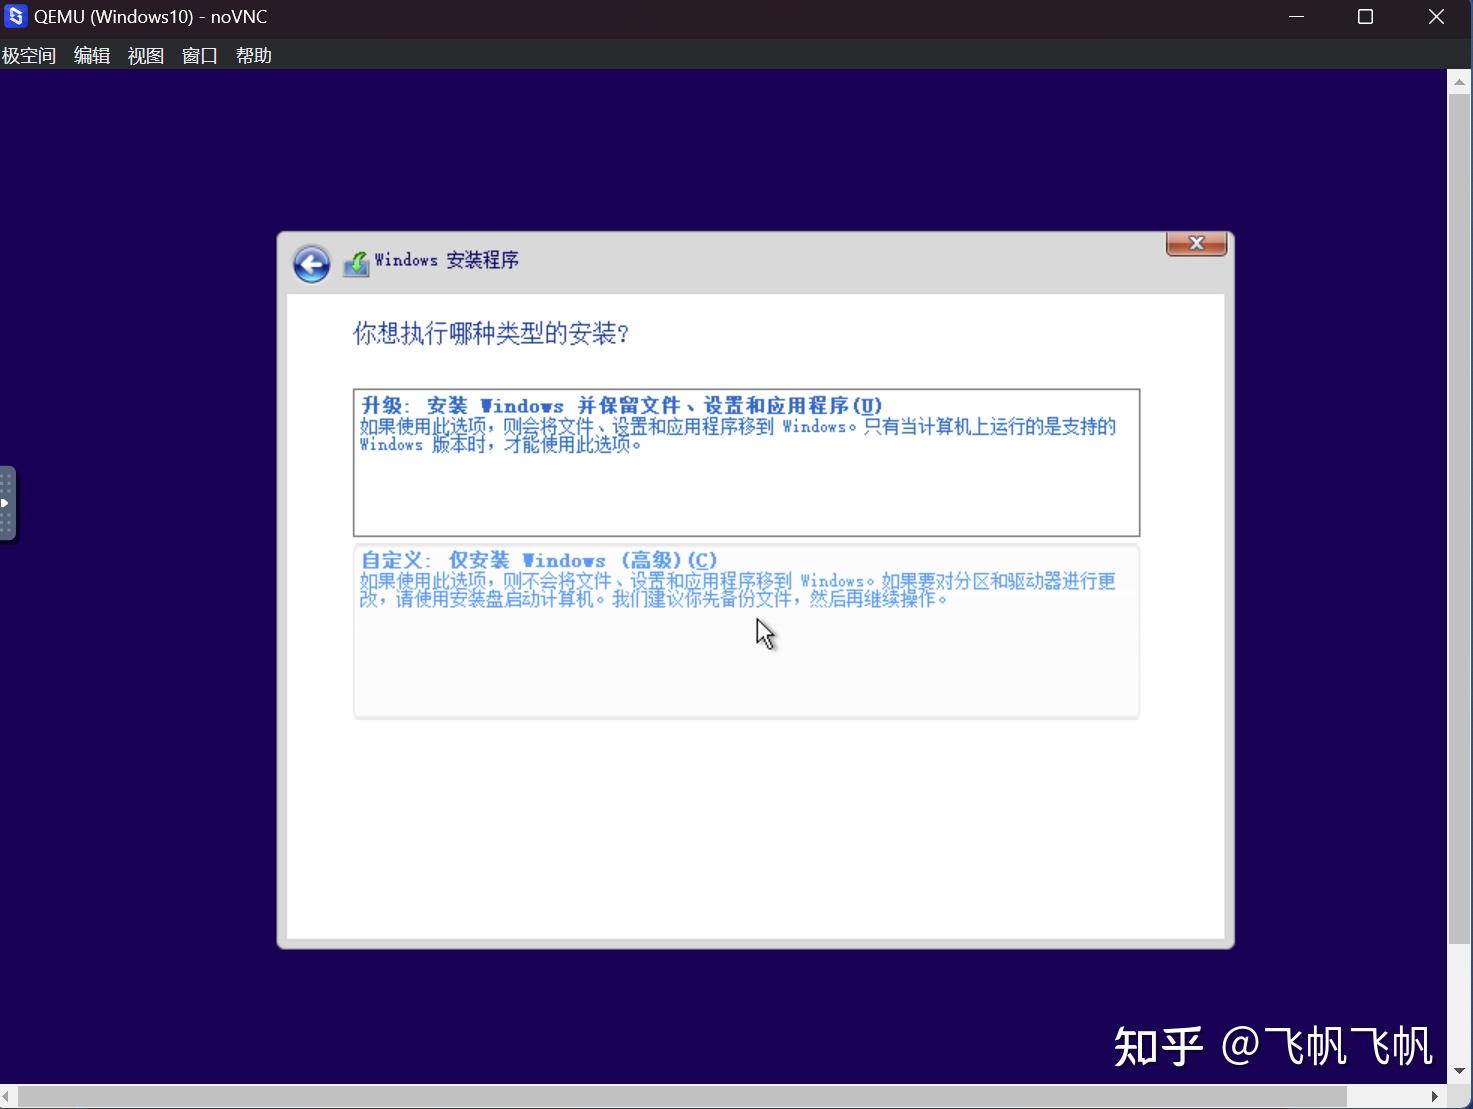Viewport: 1473px width, 1109px height.
Task: Select the 自定义 仅安装 Windows option
Action: click(x=745, y=631)
